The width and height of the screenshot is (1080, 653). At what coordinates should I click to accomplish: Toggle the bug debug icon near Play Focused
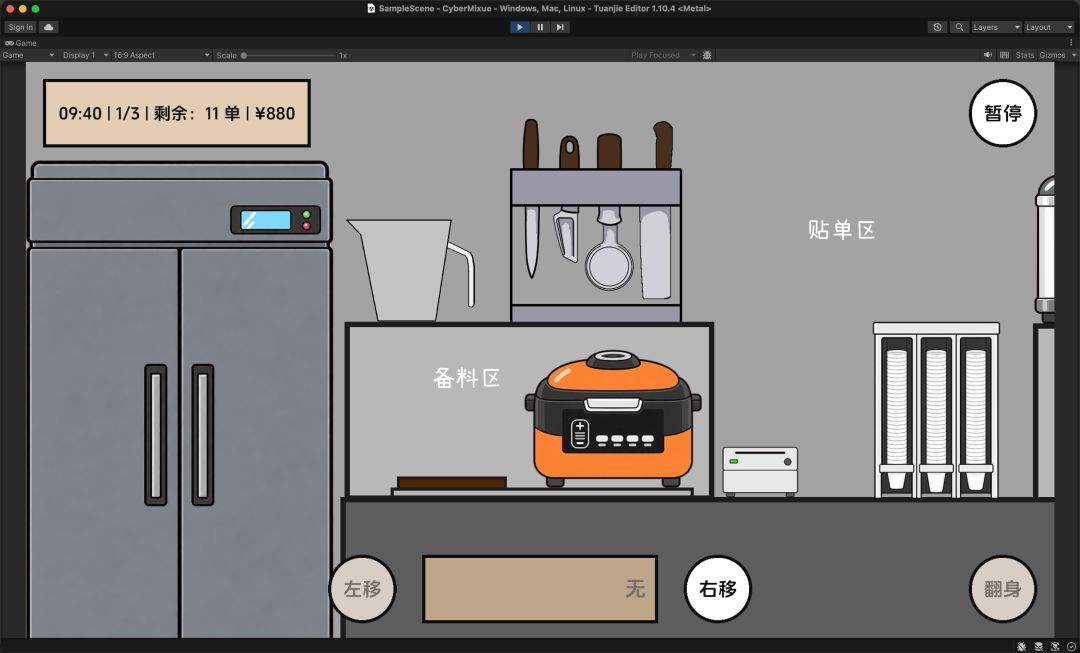707,55
